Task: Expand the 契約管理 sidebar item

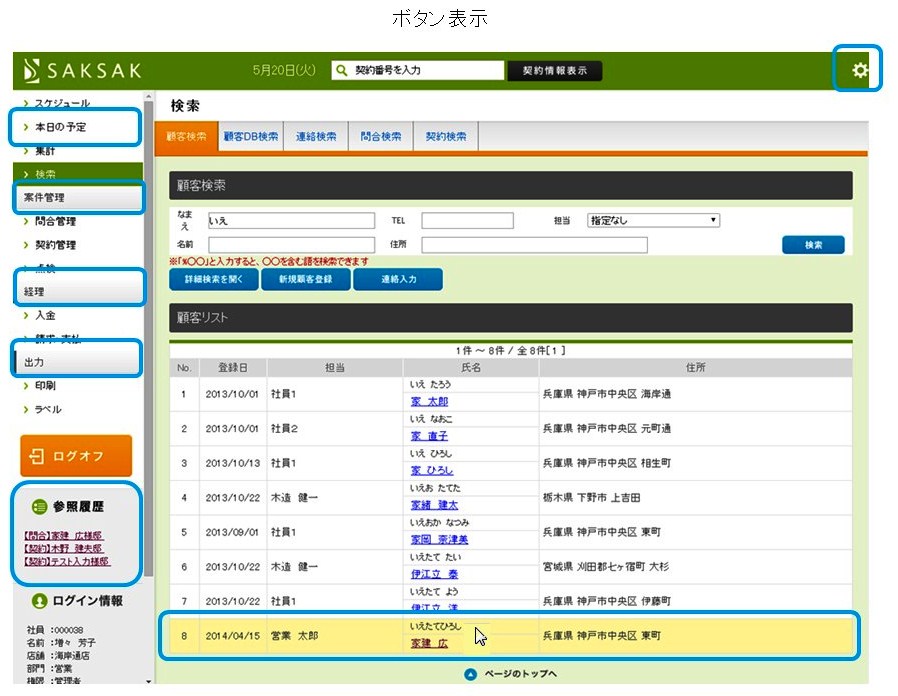Action: [55, 245]
